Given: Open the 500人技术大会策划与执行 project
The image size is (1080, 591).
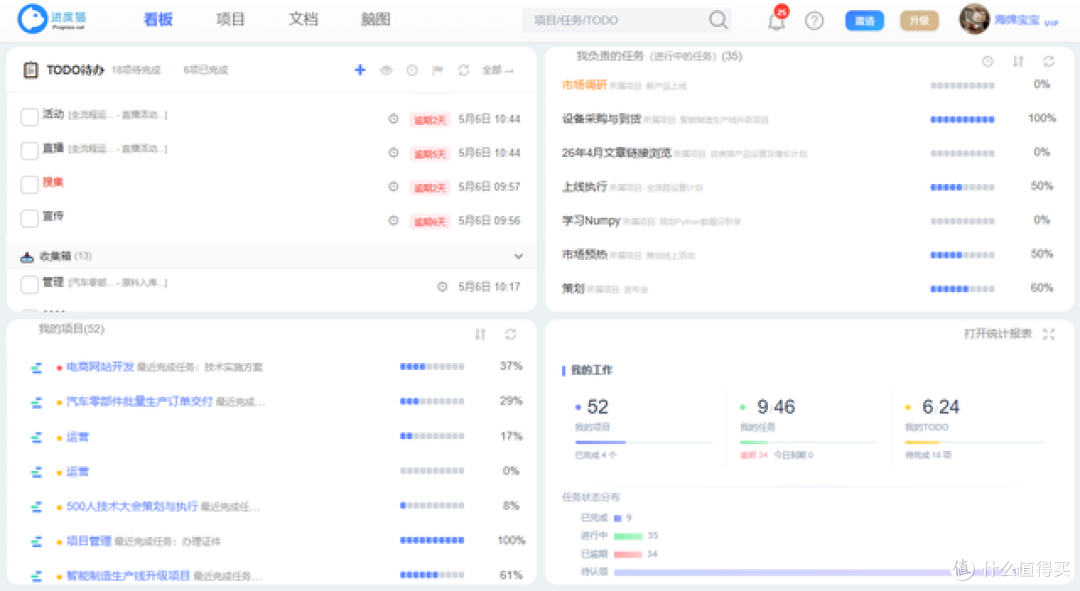Looking at the screenshot, I should click(132, 506).
